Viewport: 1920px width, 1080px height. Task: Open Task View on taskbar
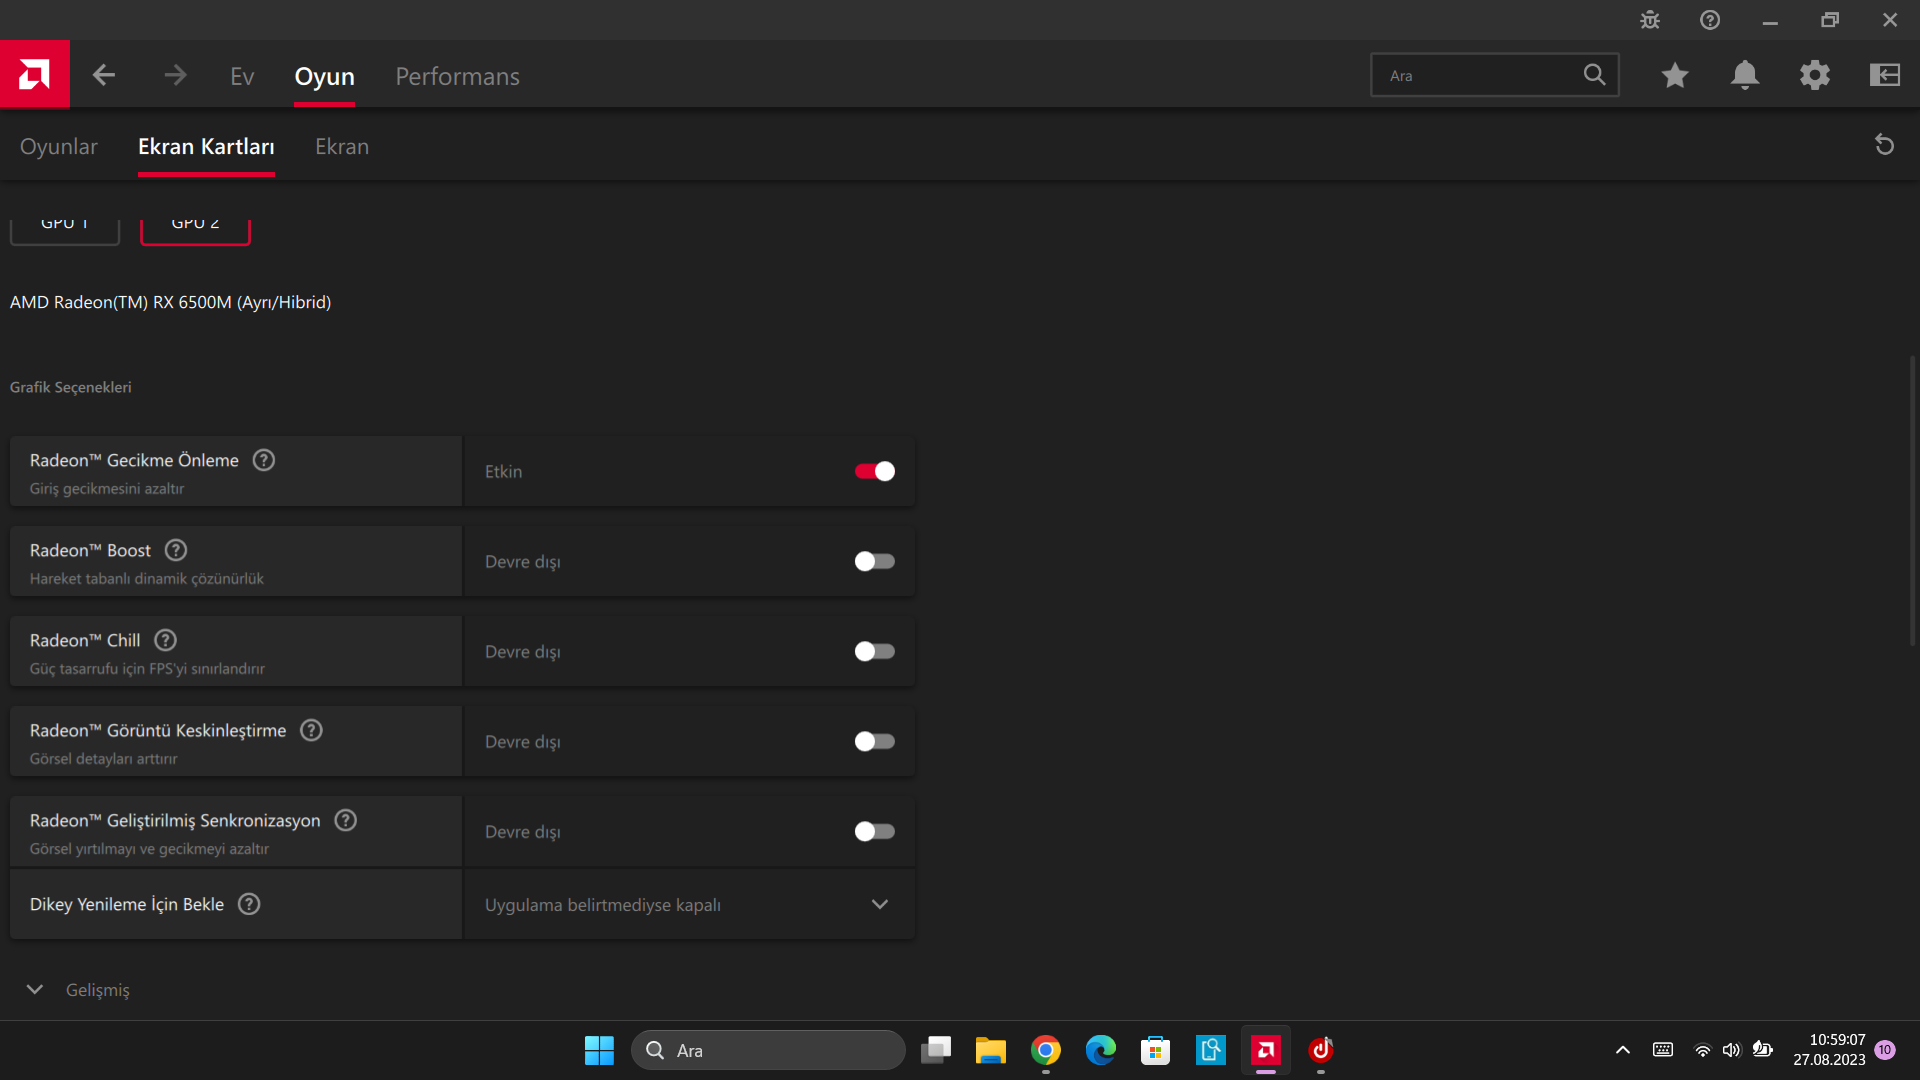pyautogui.click(x=936, y=1050)
